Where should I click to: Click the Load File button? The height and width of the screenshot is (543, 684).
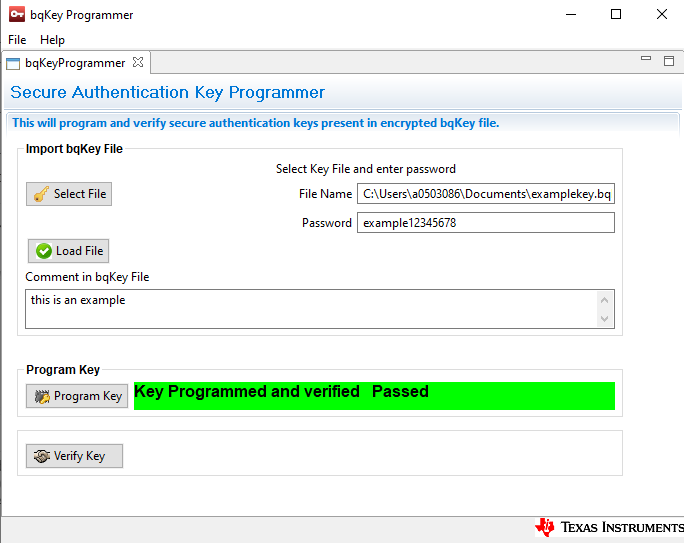coord(68,251)
